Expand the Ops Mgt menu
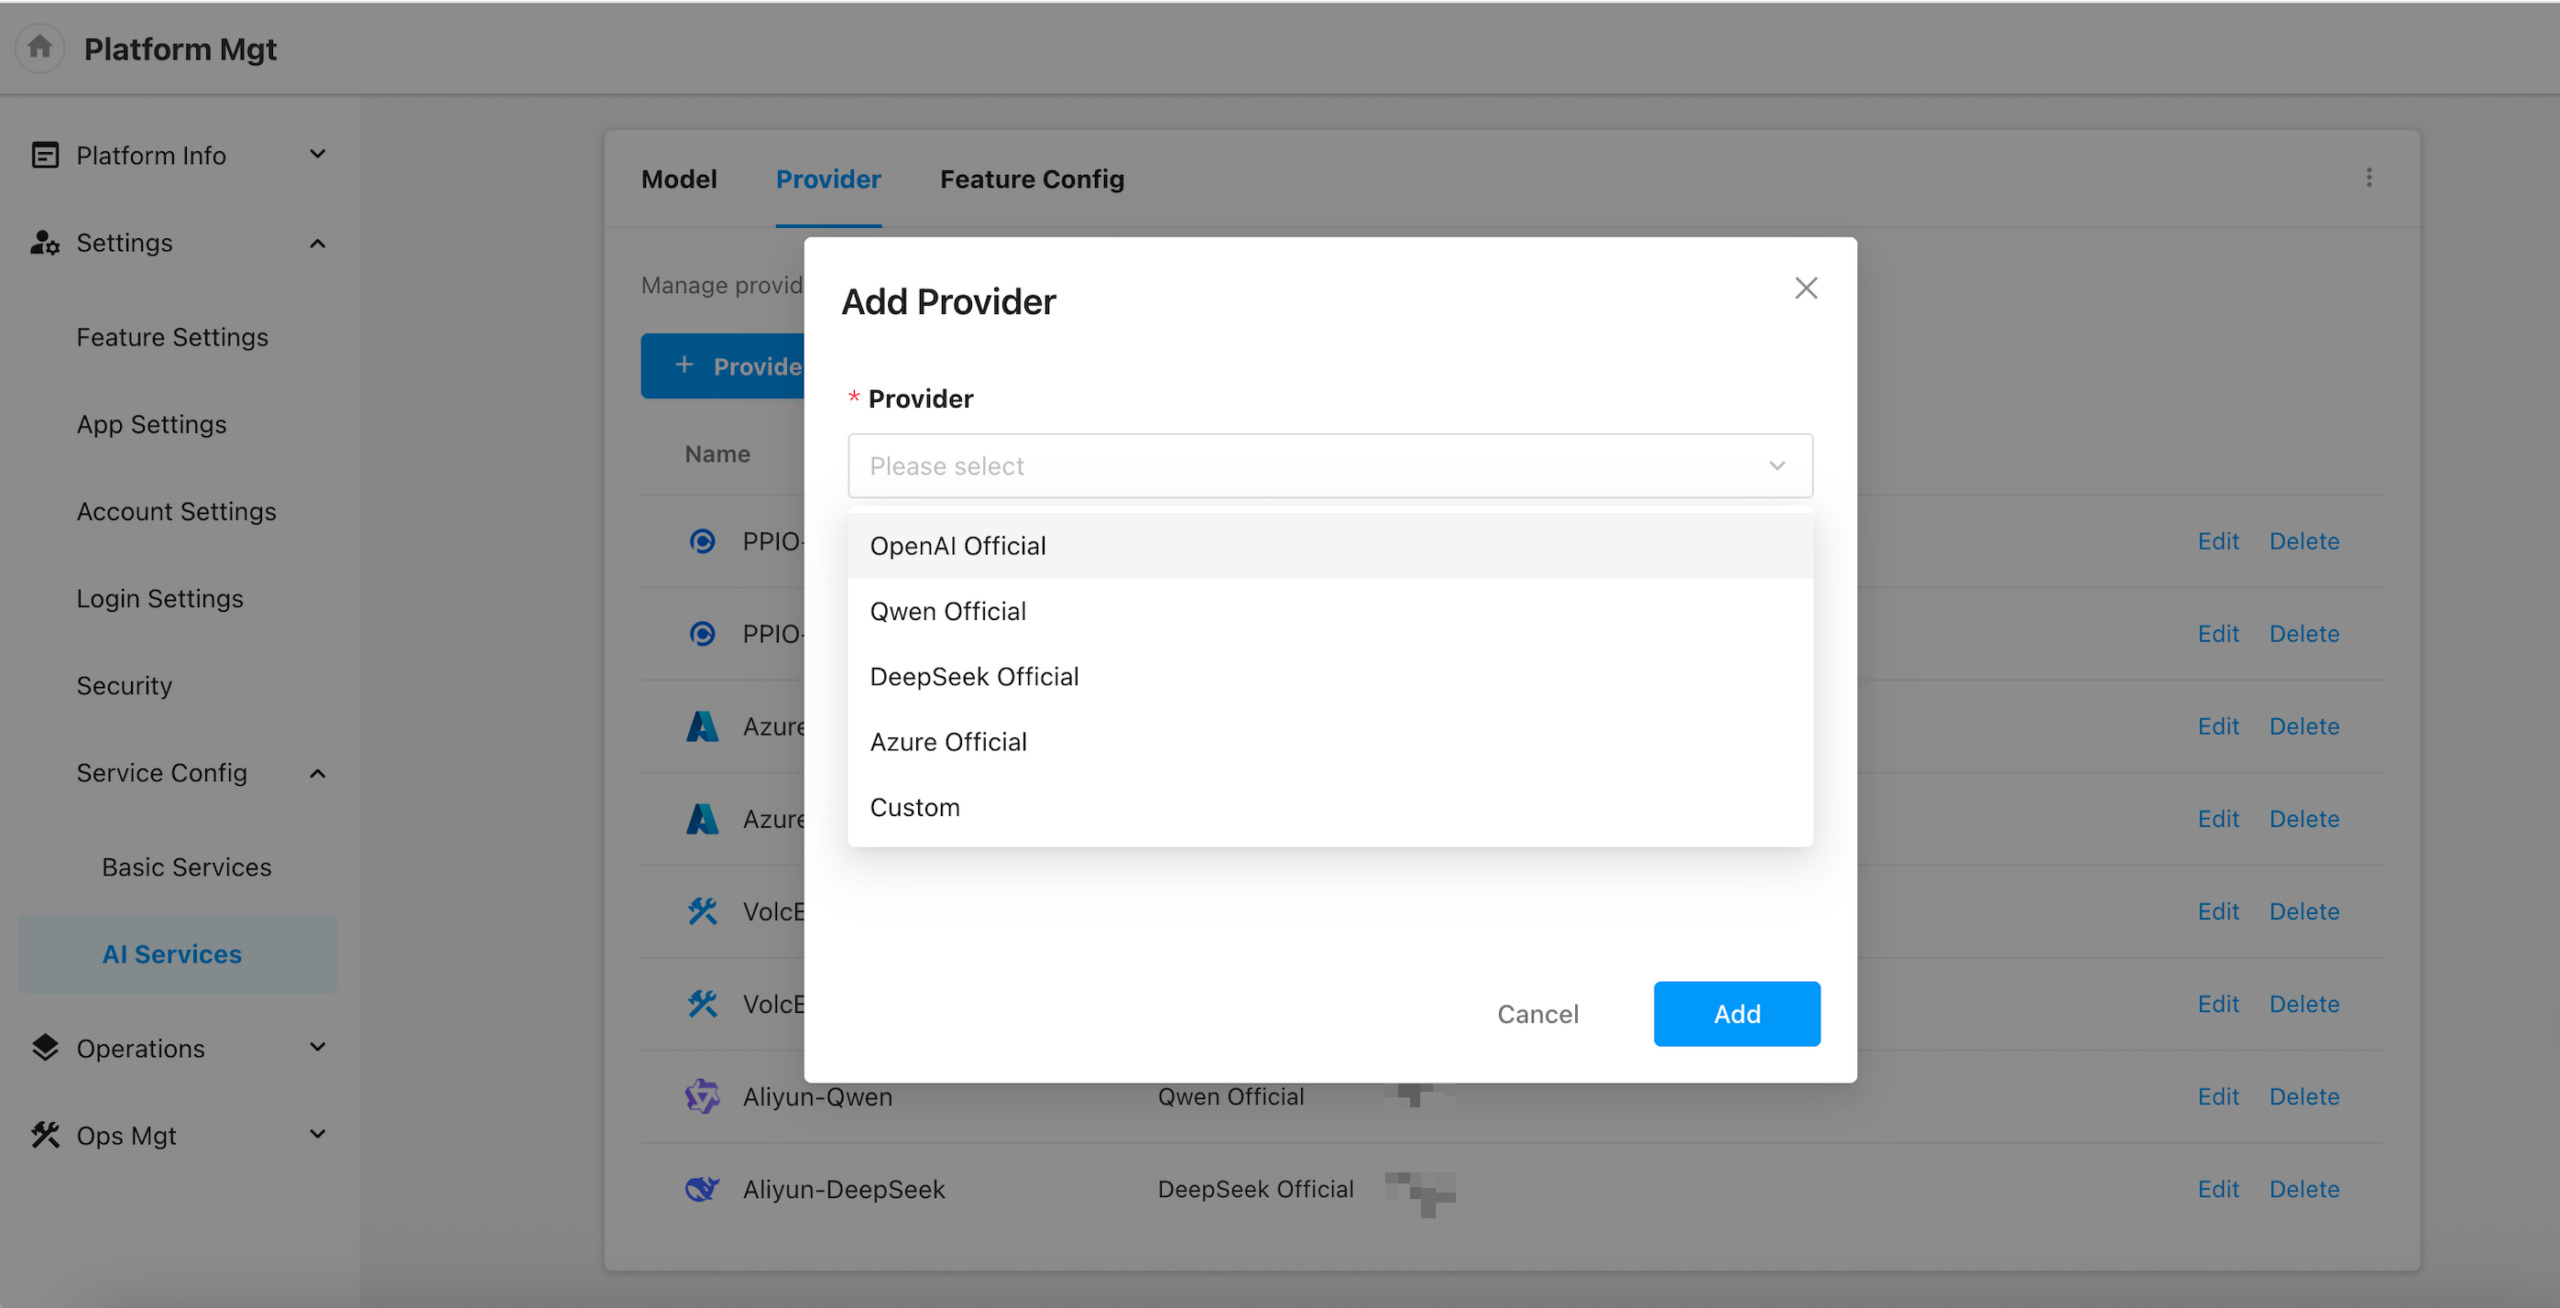Image resolution: width=2560 pixels, height=1308 pixels. pos(317,1135)
